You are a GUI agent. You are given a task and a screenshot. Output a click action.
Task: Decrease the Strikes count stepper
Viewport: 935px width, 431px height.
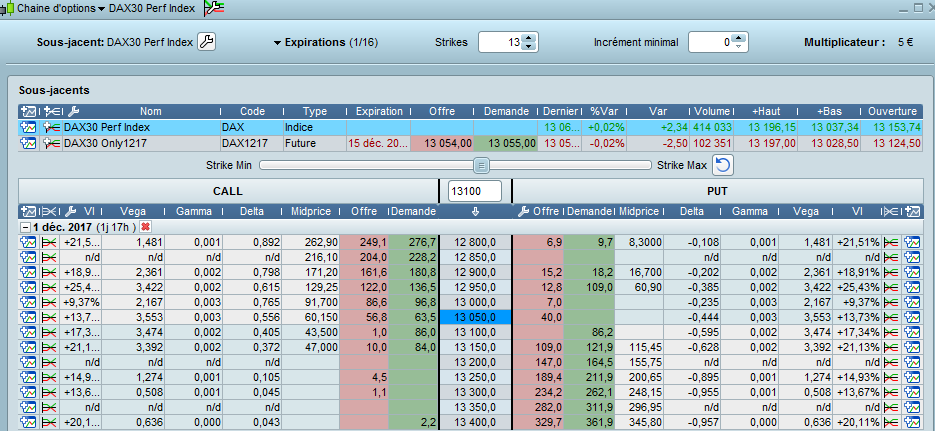(529, 46)
